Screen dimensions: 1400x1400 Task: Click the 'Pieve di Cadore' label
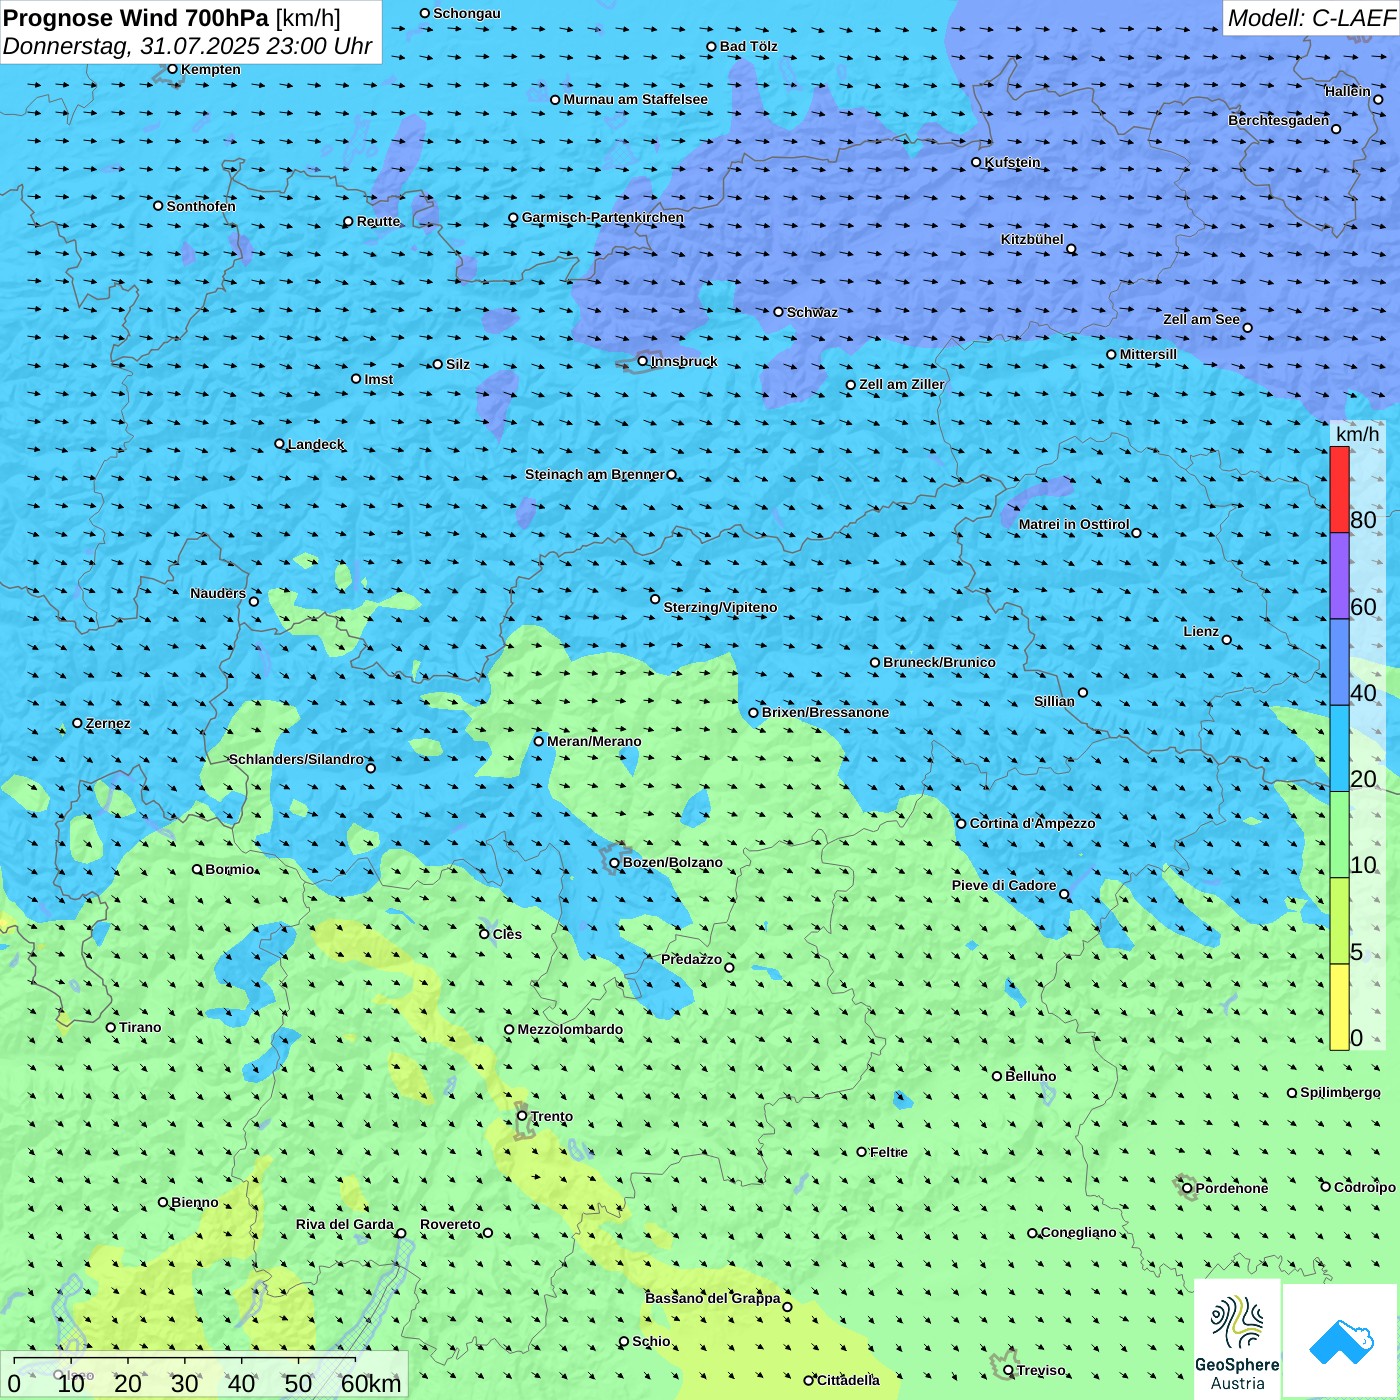click(x=1004, y=885)
